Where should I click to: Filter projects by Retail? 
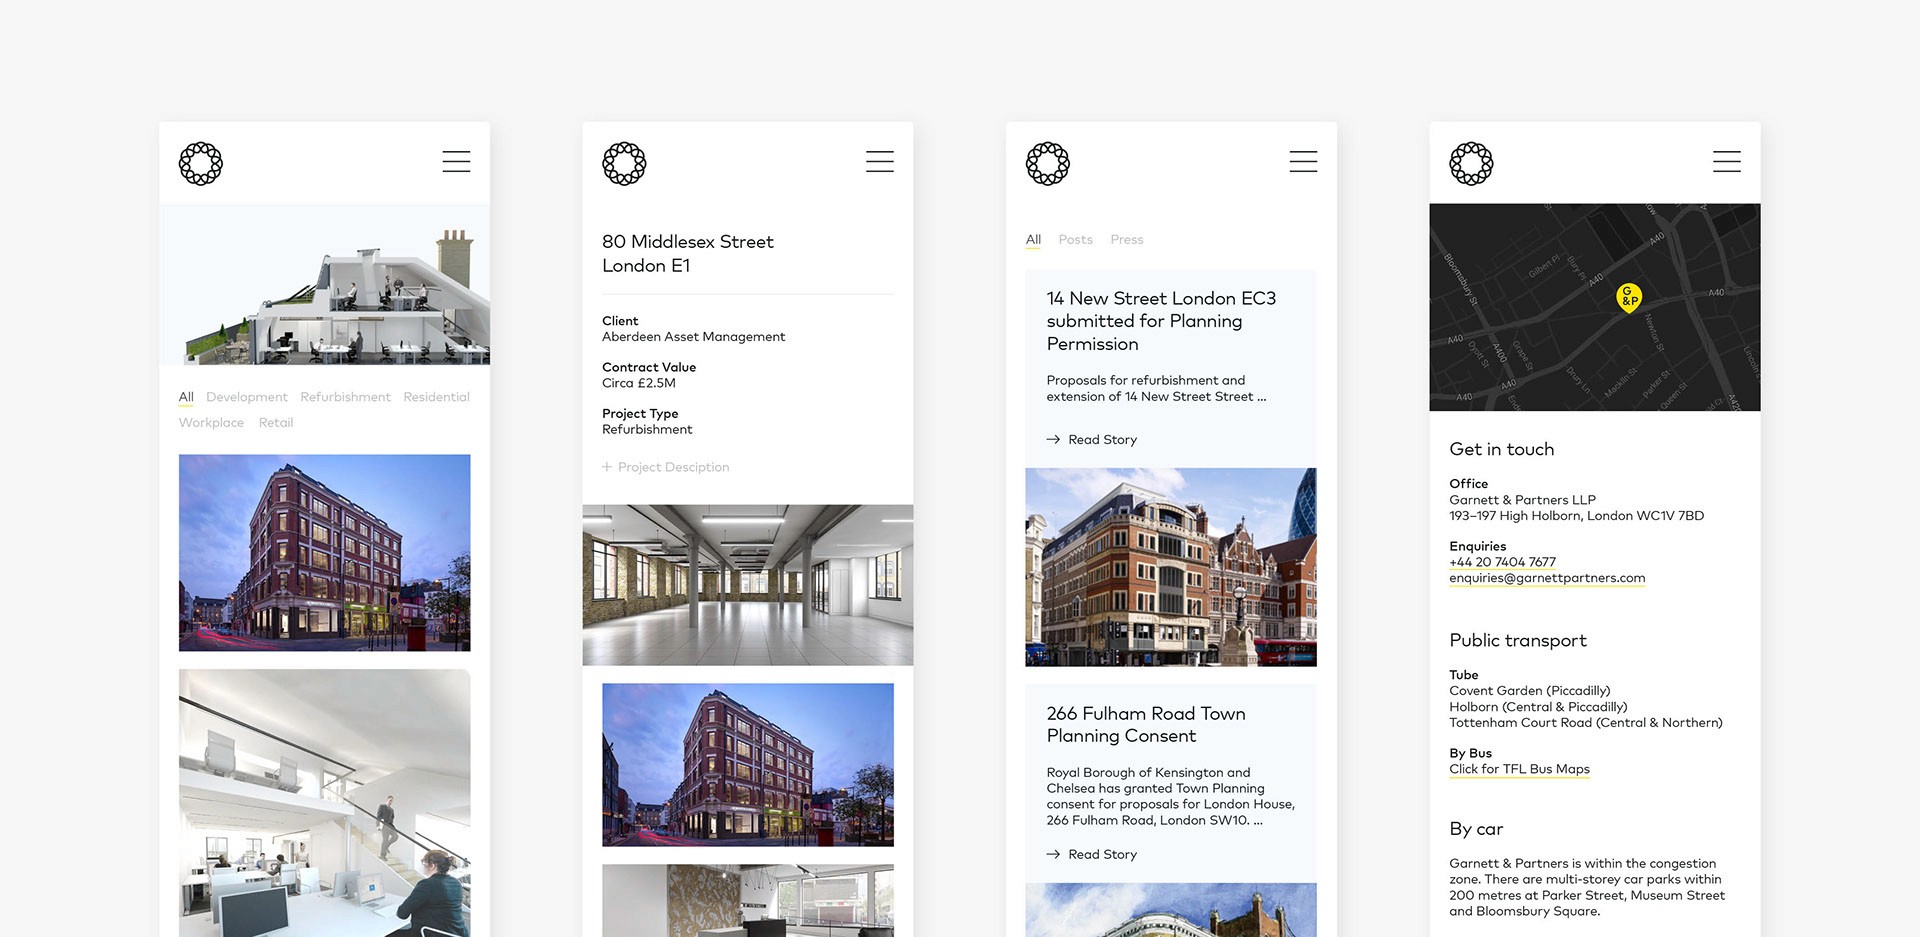(x=276, y=423)
